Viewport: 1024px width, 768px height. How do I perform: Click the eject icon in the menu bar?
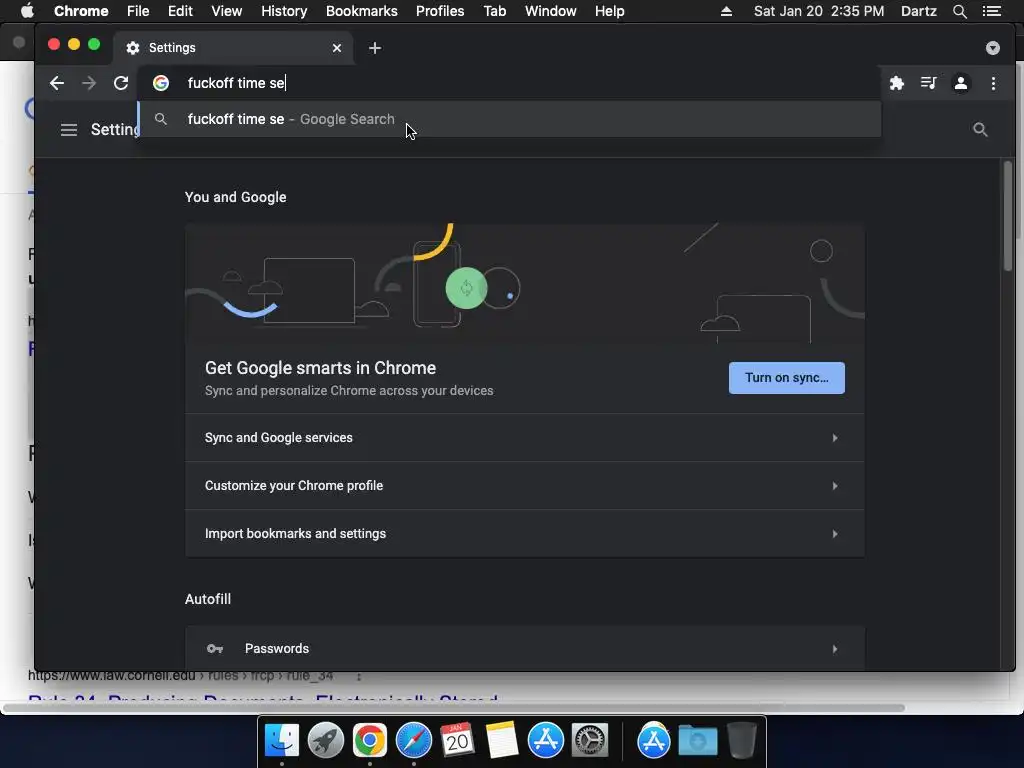(x=726, y=11)
